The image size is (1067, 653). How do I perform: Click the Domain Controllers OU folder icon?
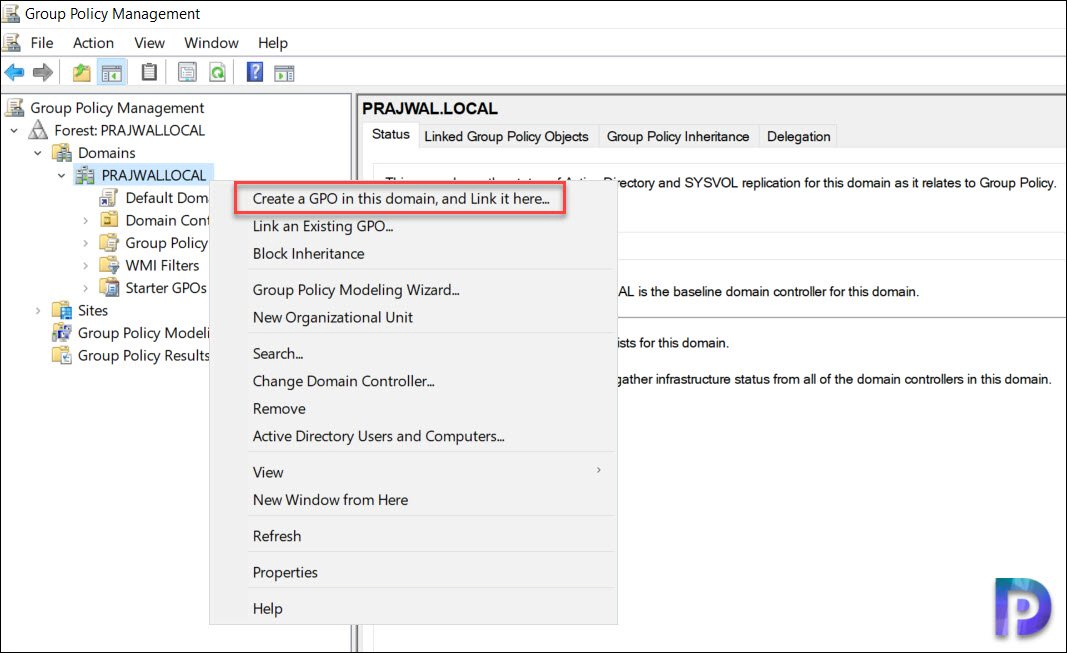pos(109,220)
